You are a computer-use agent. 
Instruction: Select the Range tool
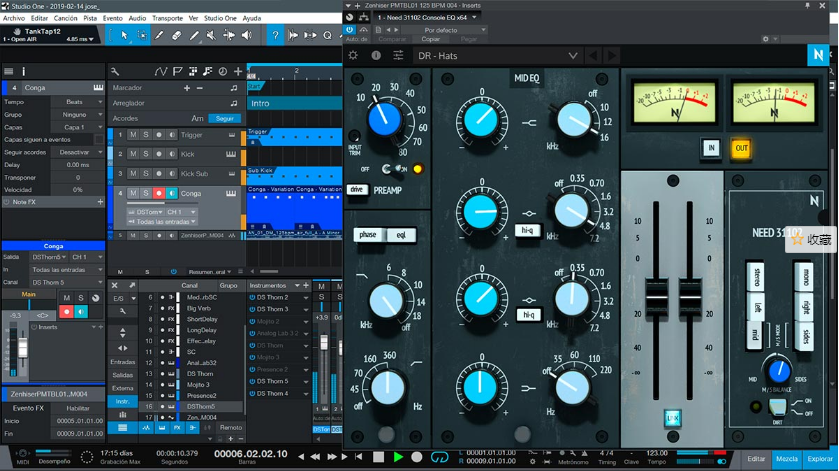coord(142,35)
